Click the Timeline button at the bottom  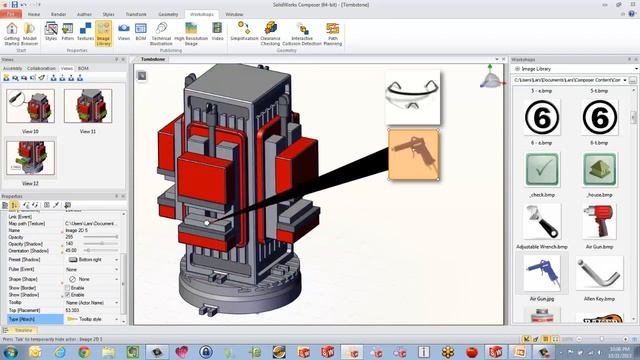tap(20, 330)
